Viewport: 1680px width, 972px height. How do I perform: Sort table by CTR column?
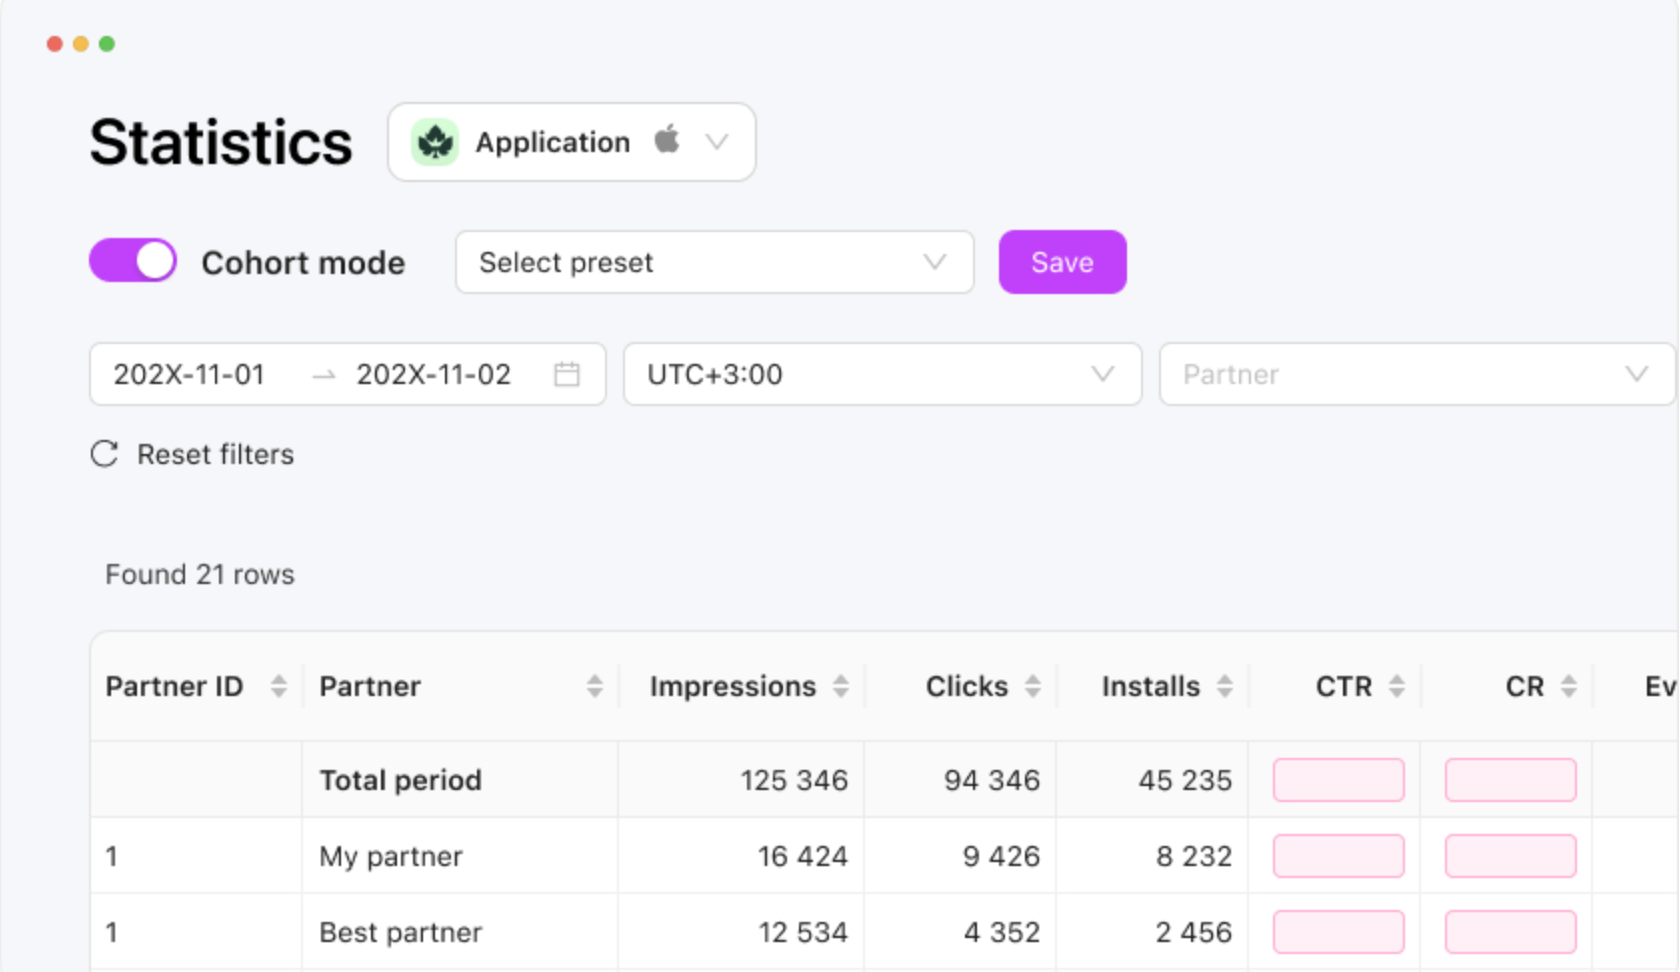click(1397, 686)
